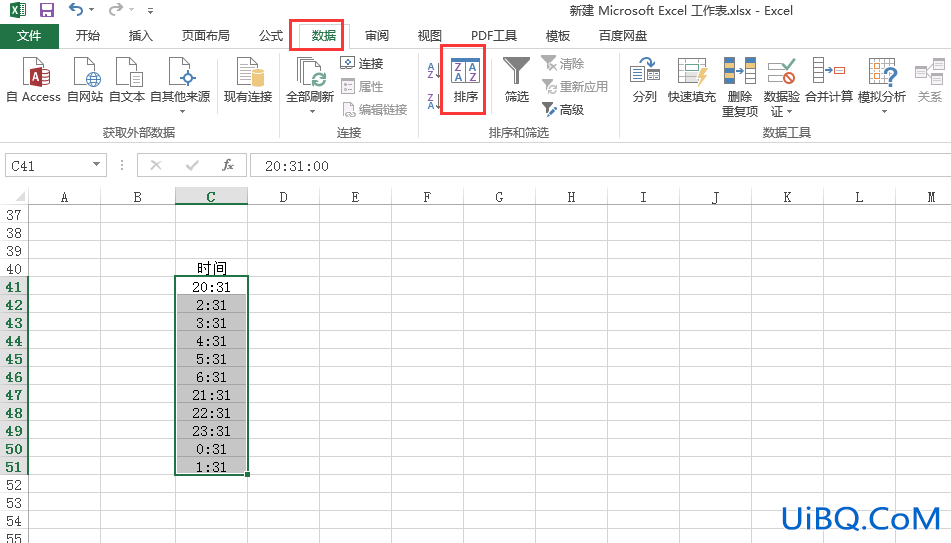
Task: Select column C header
Action: click(211, 197)
